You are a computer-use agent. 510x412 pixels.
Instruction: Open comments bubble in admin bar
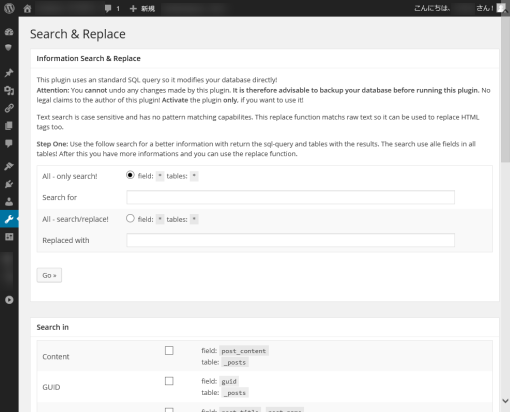coord(112,9)
